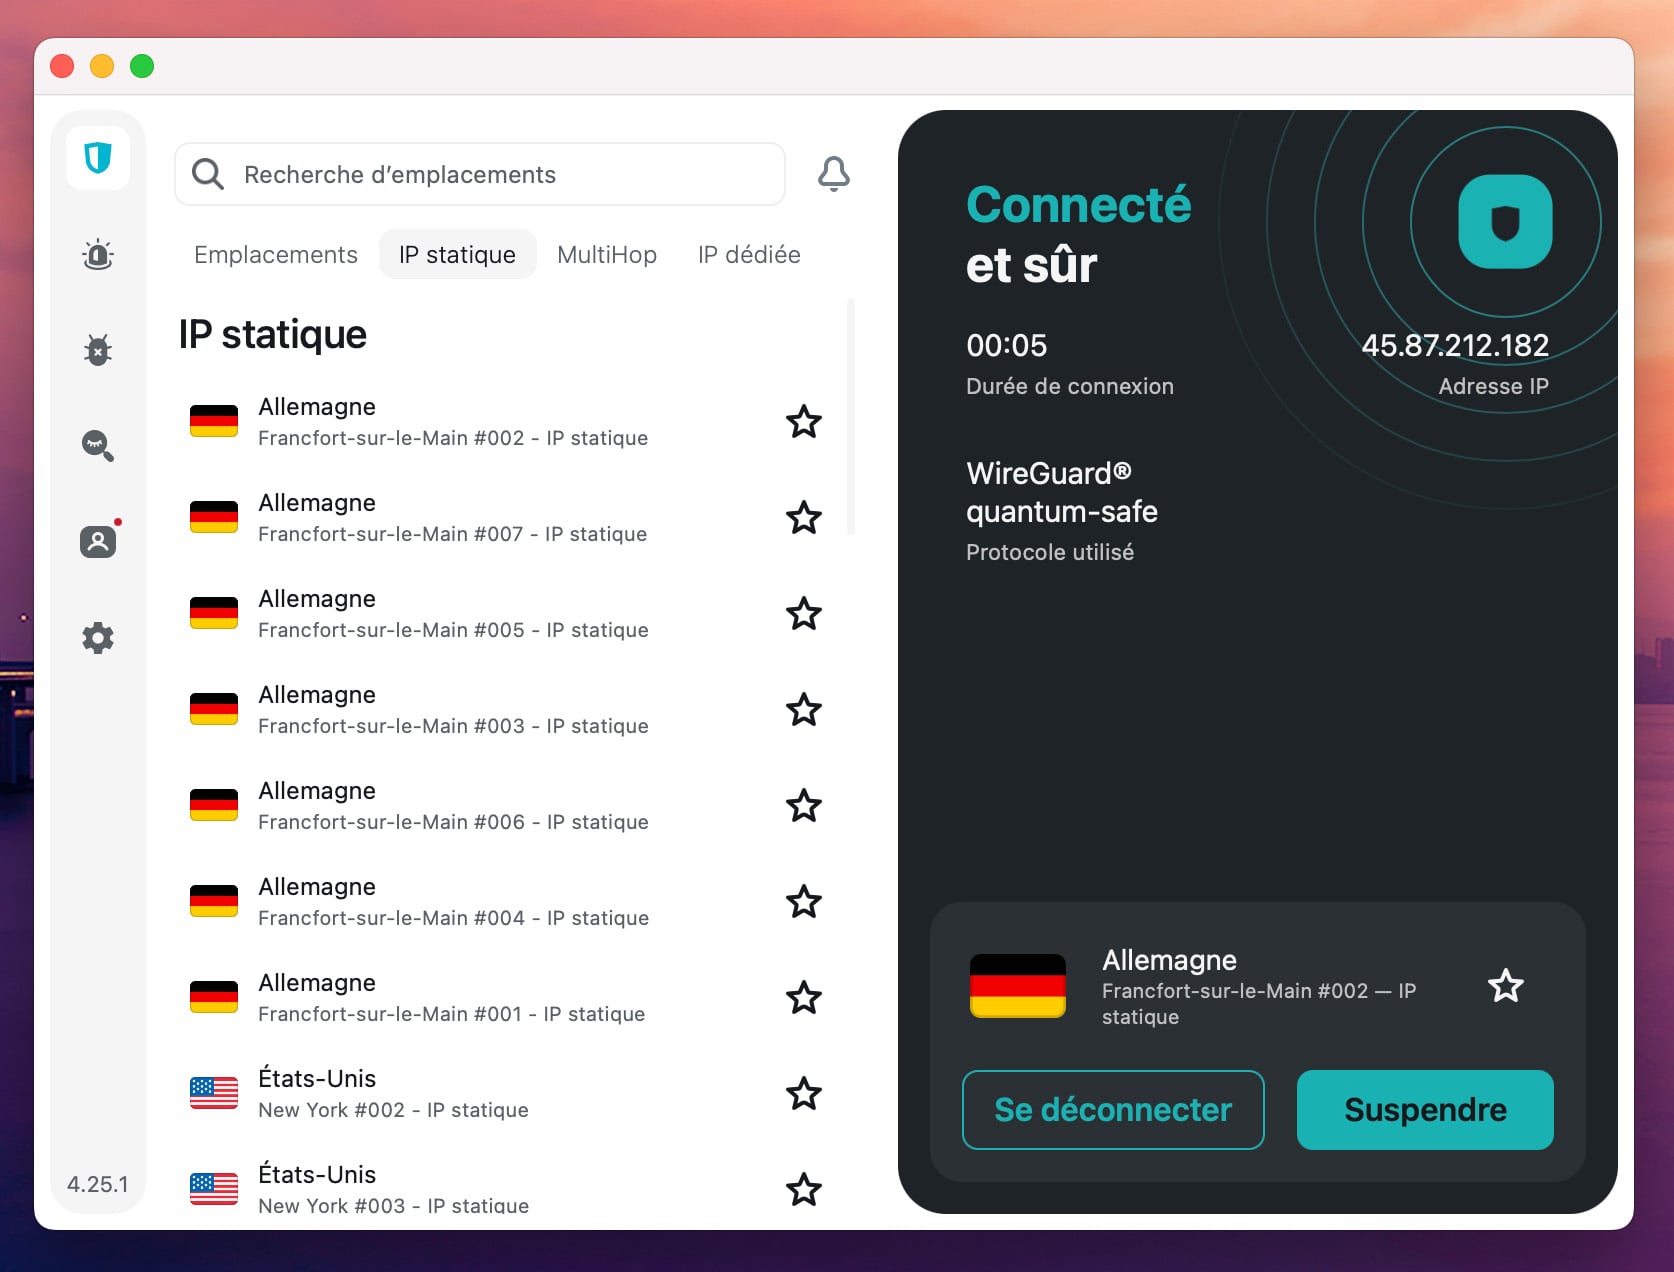Open the IP dédiée tab

pyautogui.click(x=749, y=255)
